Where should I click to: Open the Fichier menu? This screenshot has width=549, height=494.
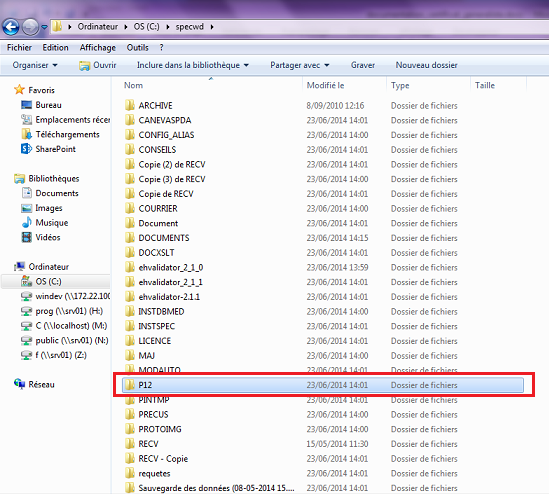[19, 48]
